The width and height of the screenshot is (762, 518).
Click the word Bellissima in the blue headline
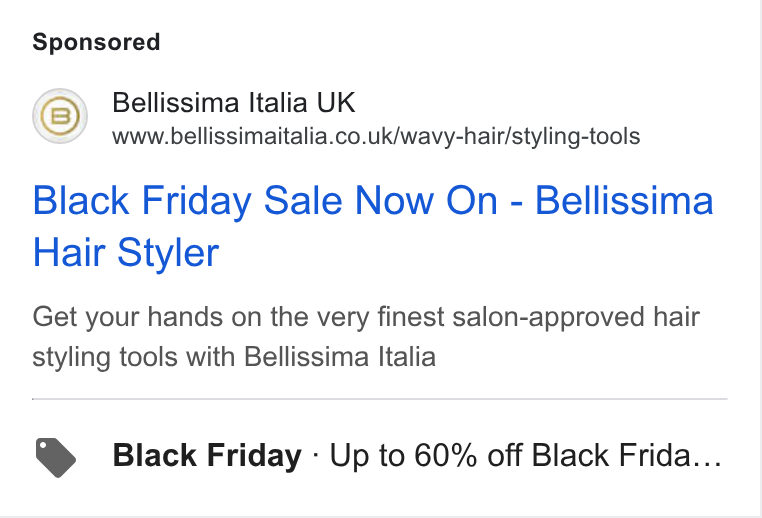(x=624, y=200)
